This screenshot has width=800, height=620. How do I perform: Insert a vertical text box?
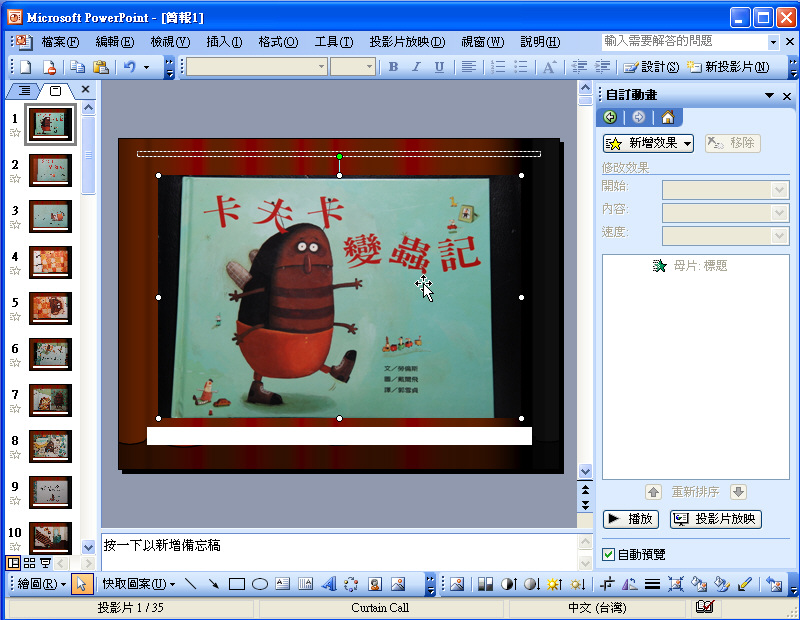click(306, 583)
